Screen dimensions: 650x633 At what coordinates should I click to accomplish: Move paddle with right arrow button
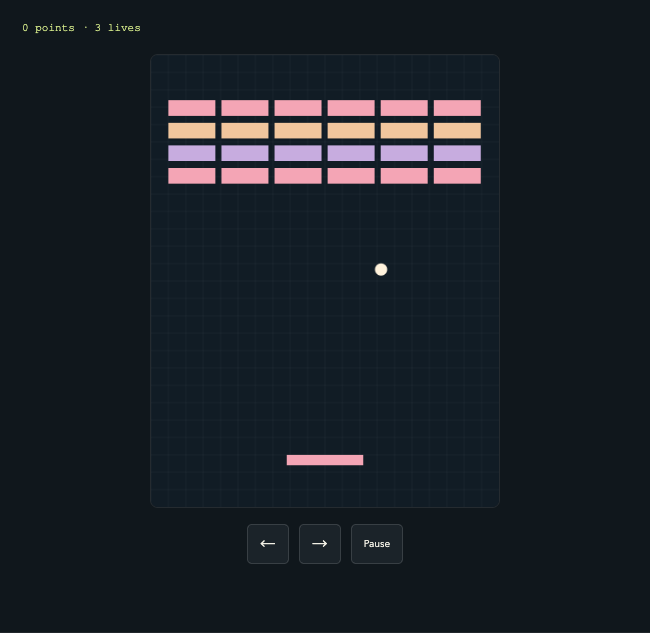(320, 543)
